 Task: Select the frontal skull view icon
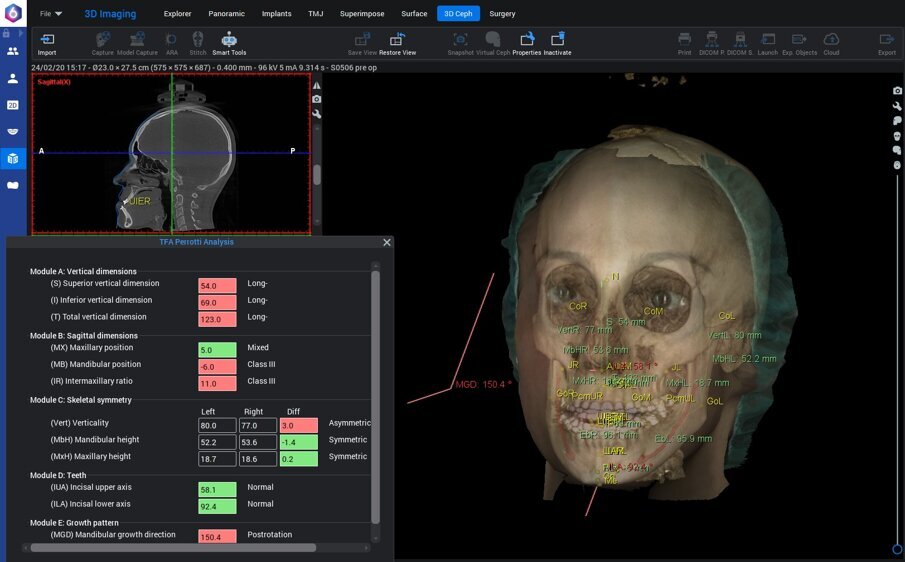pyautogui.click(x=897, y=135)
